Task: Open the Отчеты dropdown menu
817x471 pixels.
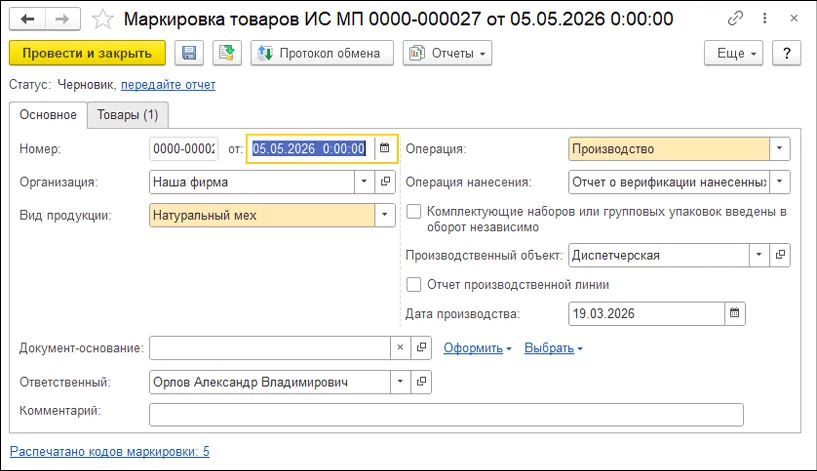Action: [x=447, y=53]
